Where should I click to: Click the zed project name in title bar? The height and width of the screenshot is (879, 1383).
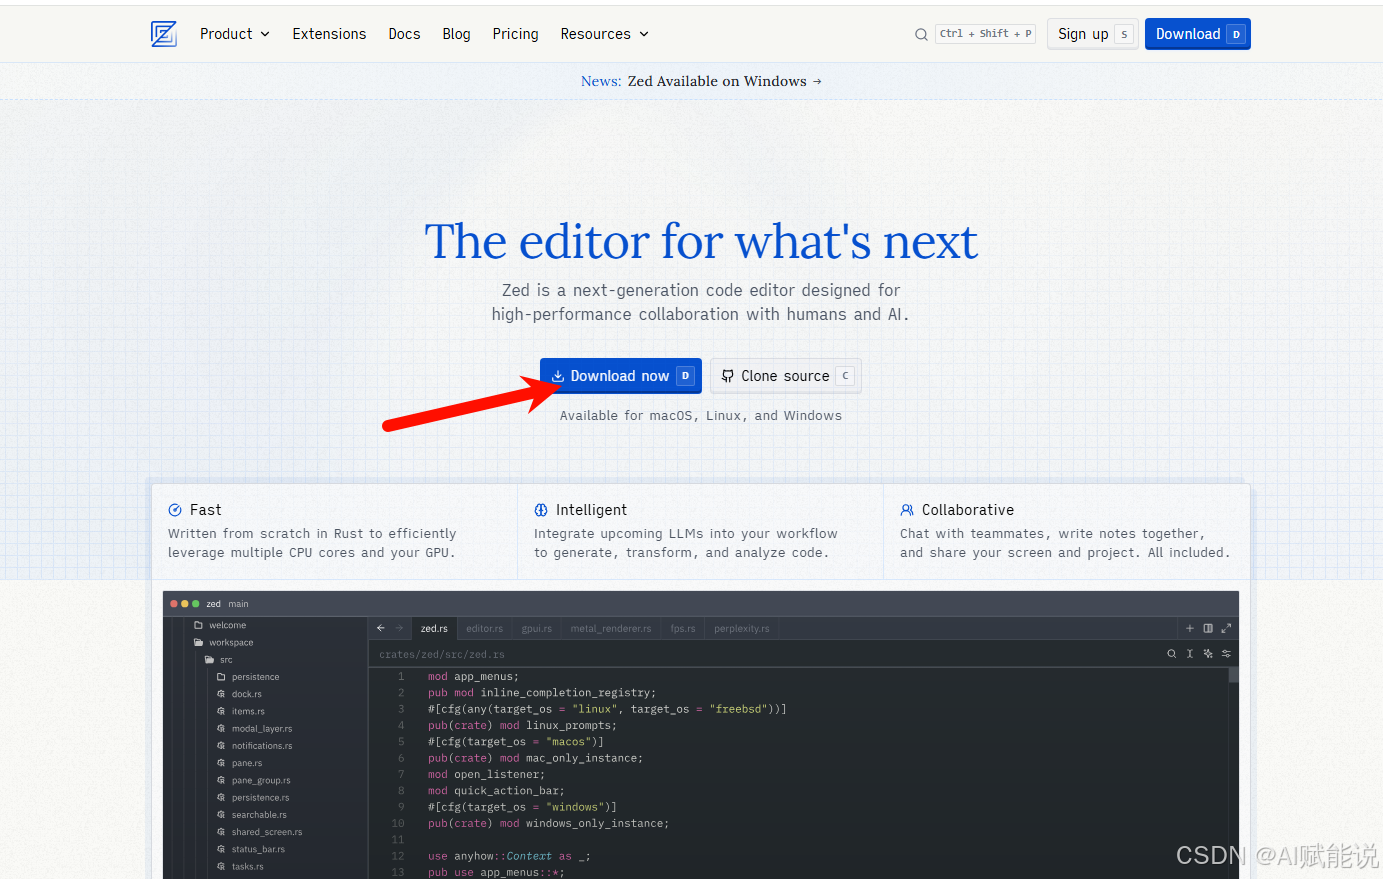(213, 604)
